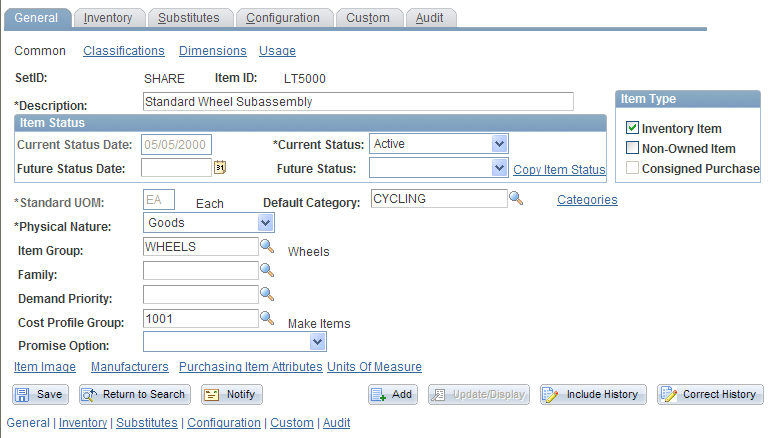Click the Correct History button

[x=710, y=394]
